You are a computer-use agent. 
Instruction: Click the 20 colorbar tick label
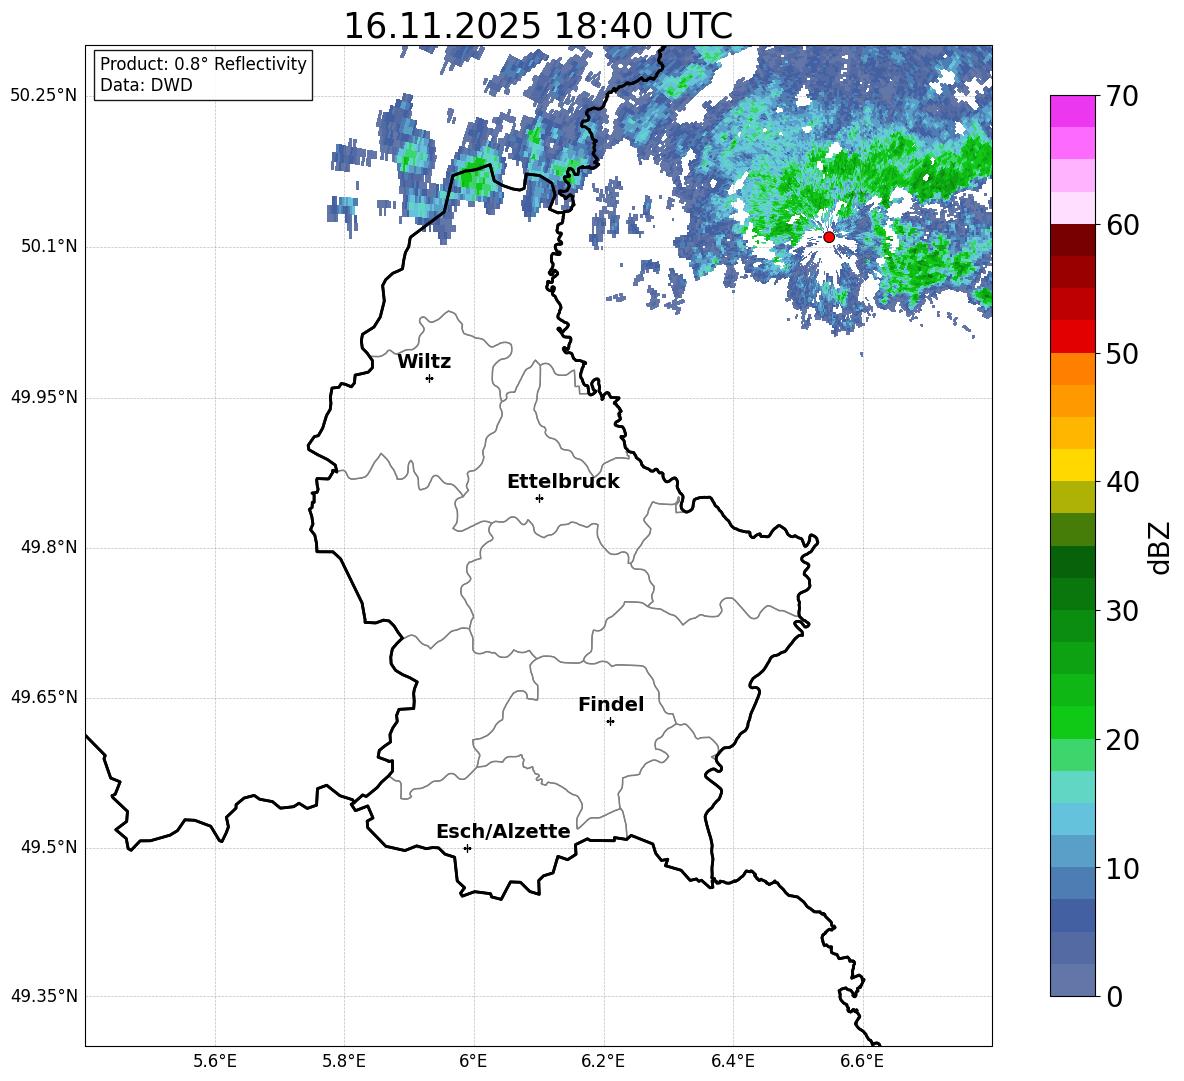click(x=1121, y=740)
